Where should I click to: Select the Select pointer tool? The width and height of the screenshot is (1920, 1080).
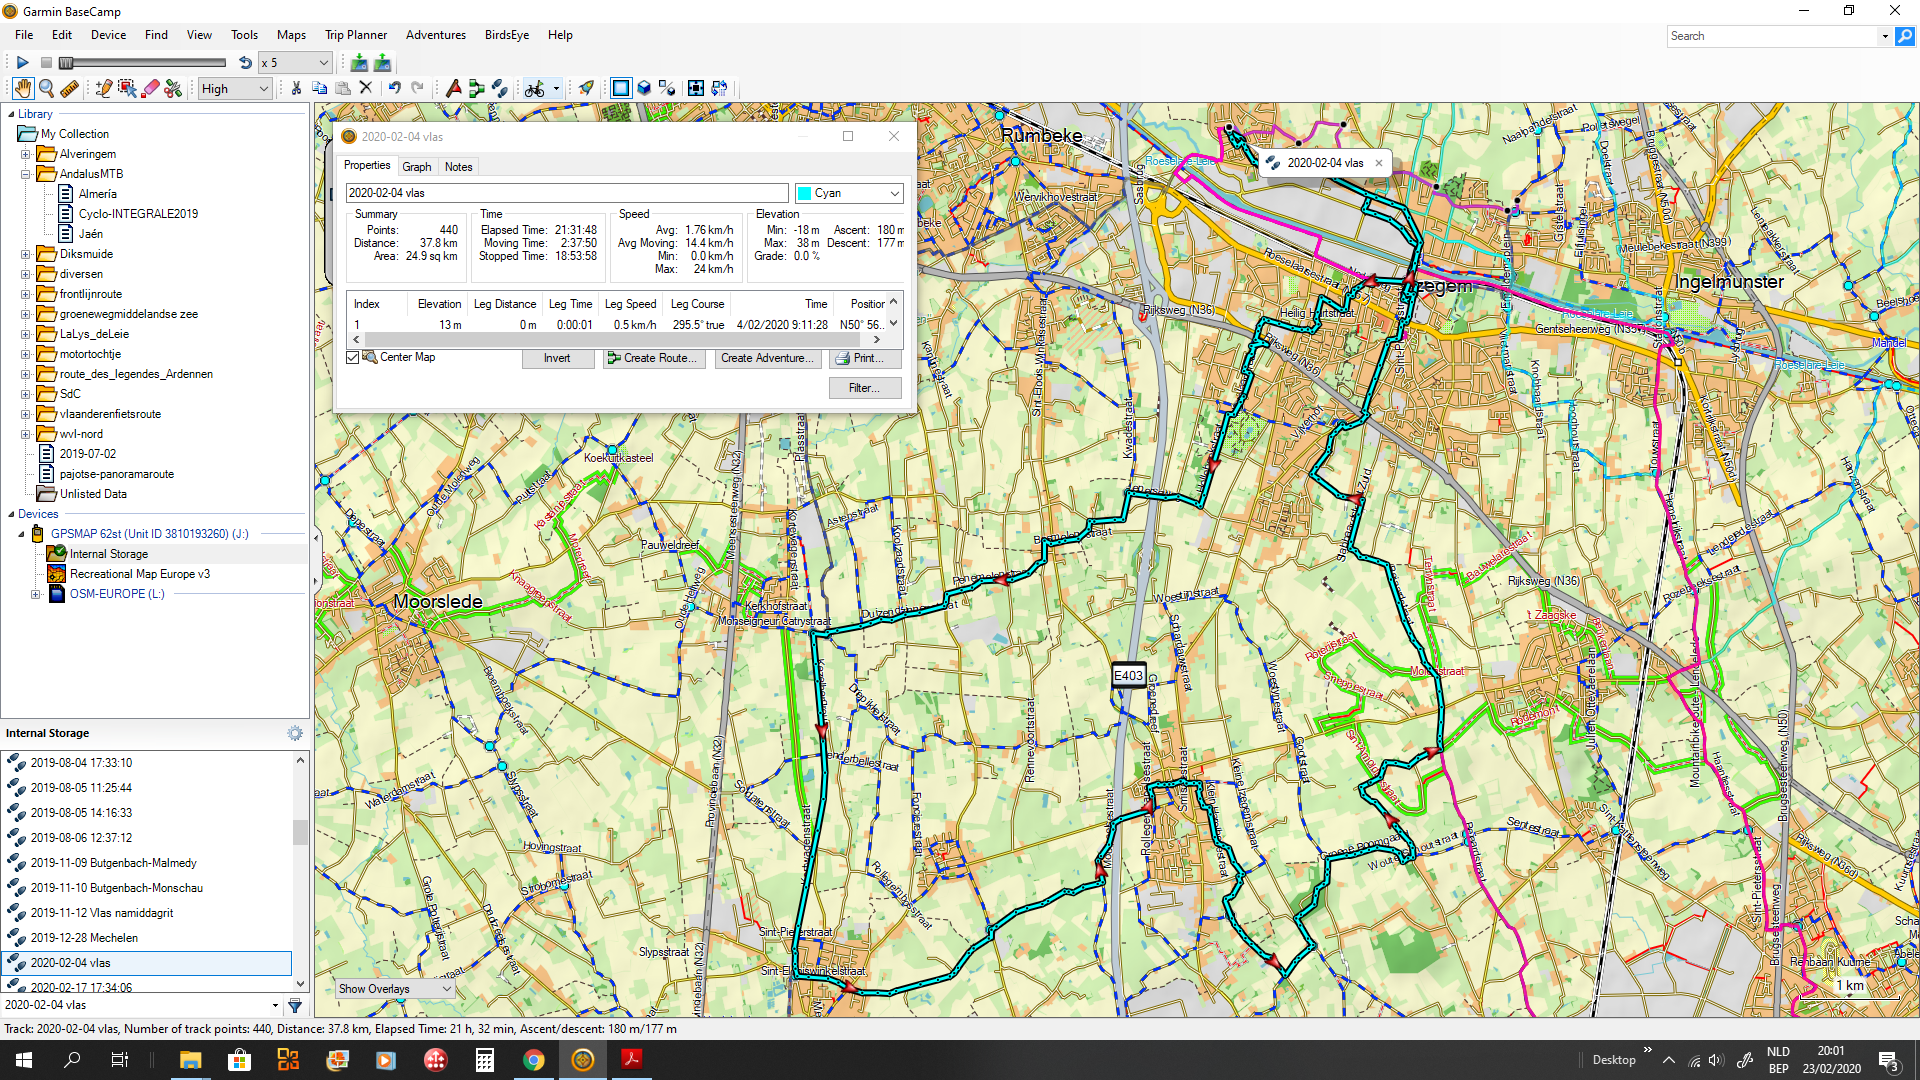127,88
